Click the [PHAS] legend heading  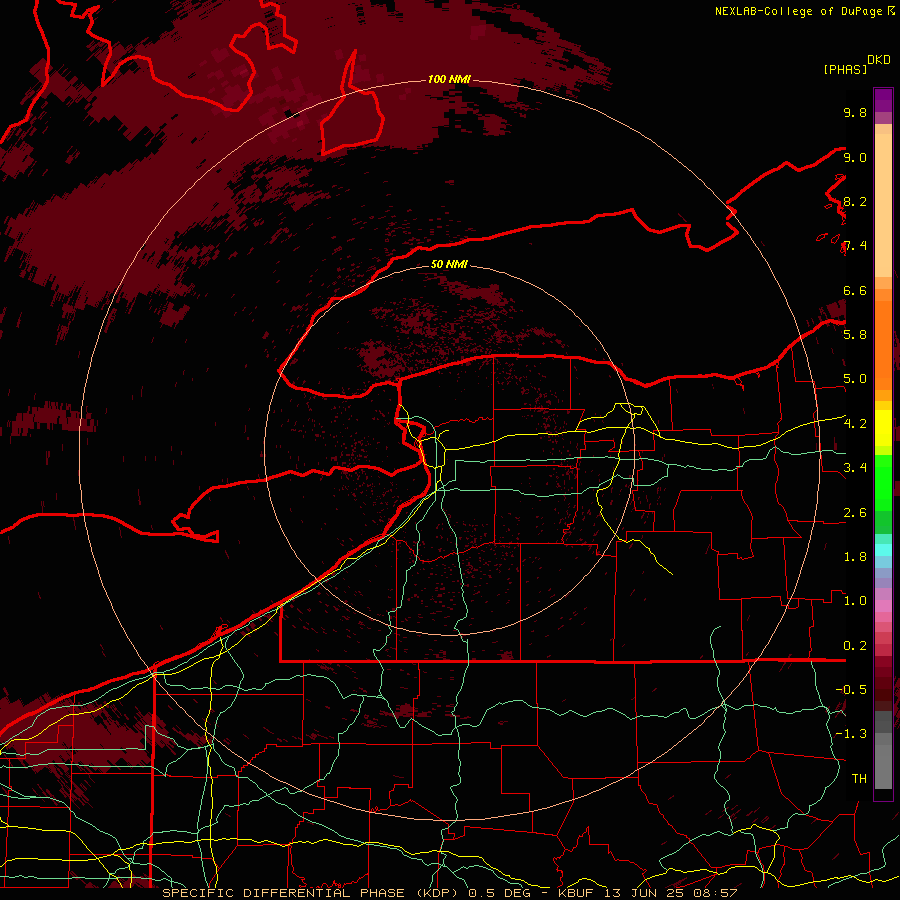[x=845, y=69]
